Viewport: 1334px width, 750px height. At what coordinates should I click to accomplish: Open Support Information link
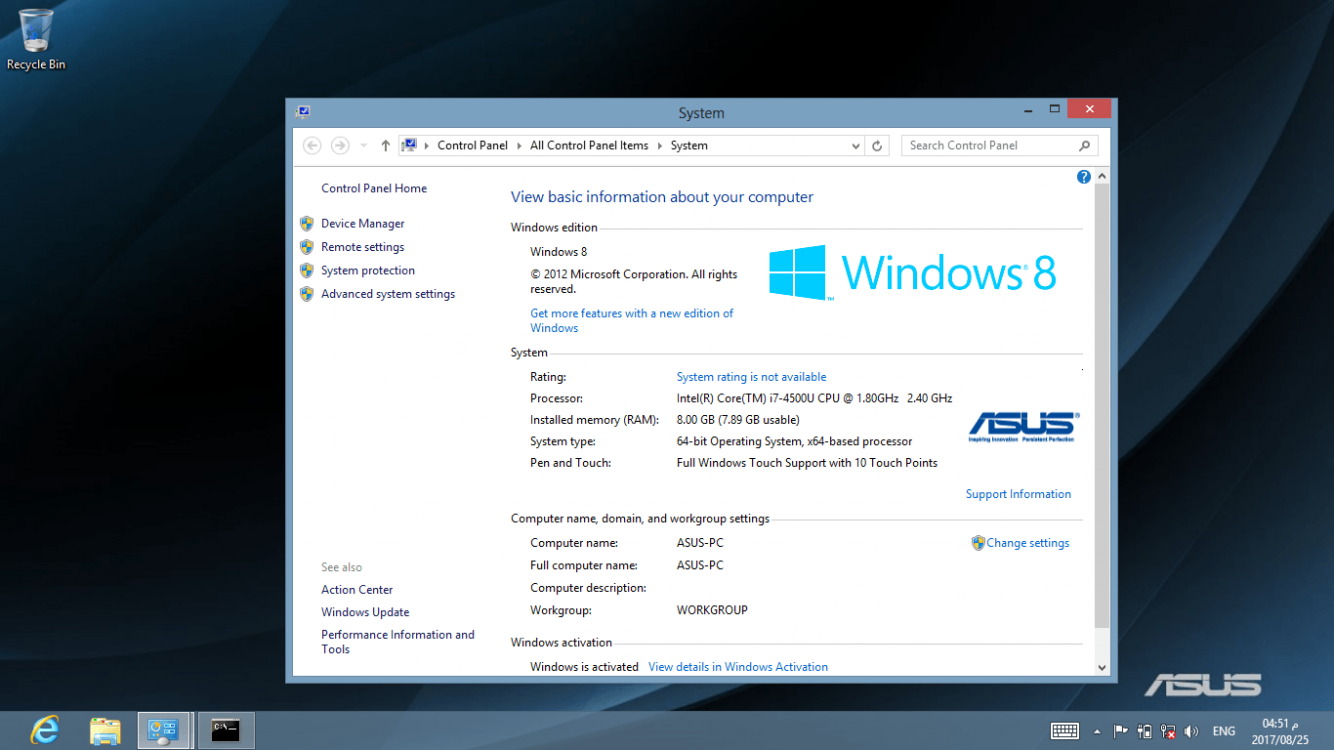pos(1018,494)
